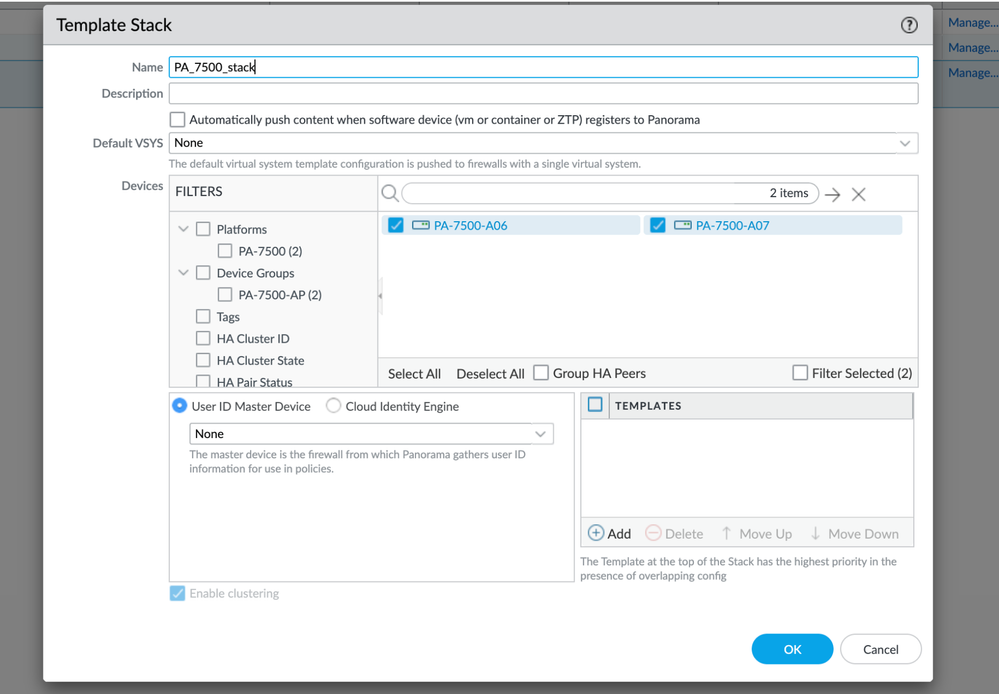Click Select All devices
The image size is (999, 694).
click(414, 373)
